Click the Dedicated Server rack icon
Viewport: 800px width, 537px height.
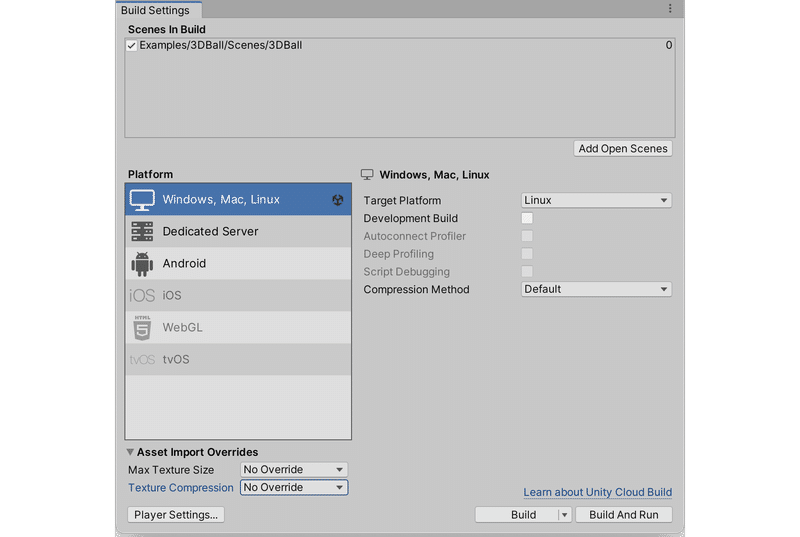[142, 232]
